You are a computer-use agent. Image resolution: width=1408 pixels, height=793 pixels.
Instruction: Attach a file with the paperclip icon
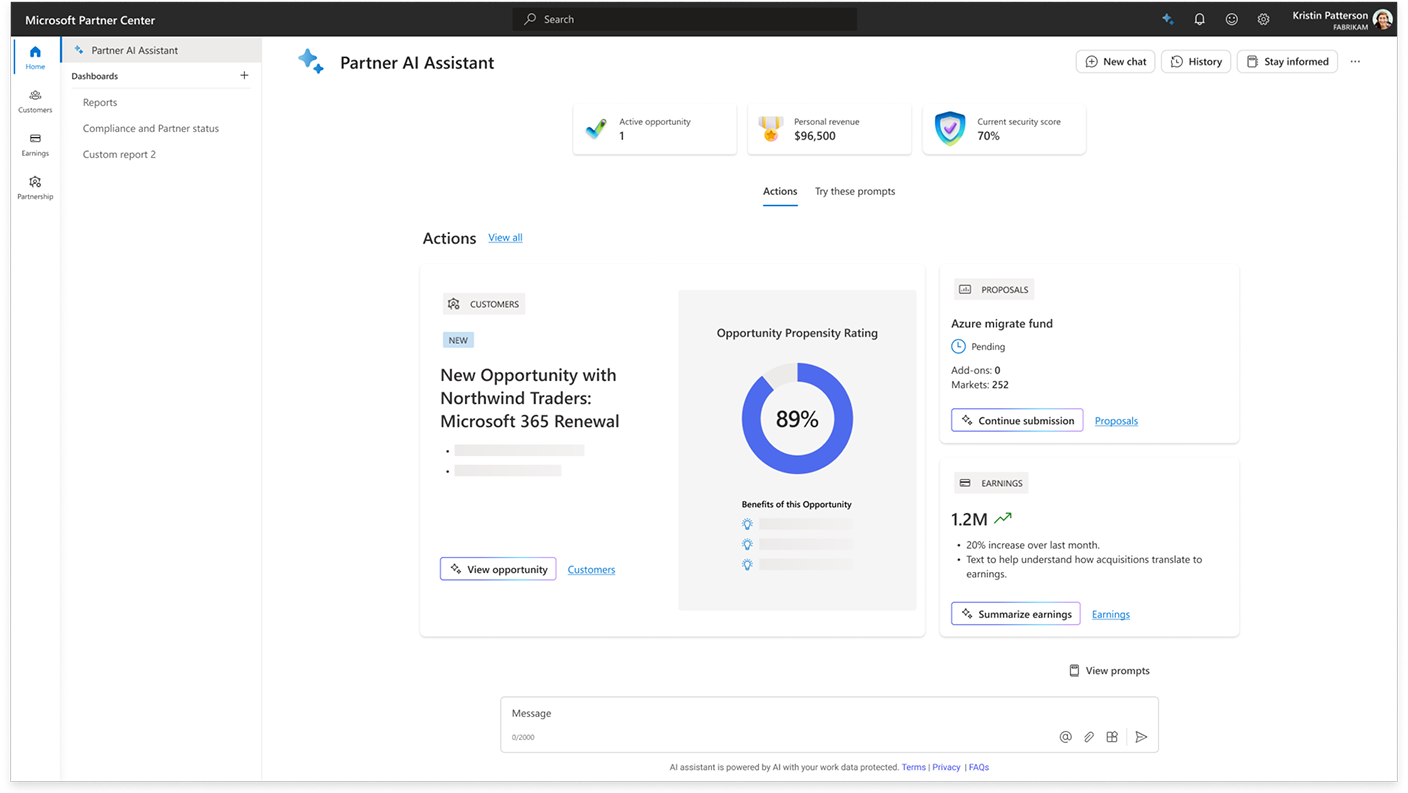(1089, 737)
